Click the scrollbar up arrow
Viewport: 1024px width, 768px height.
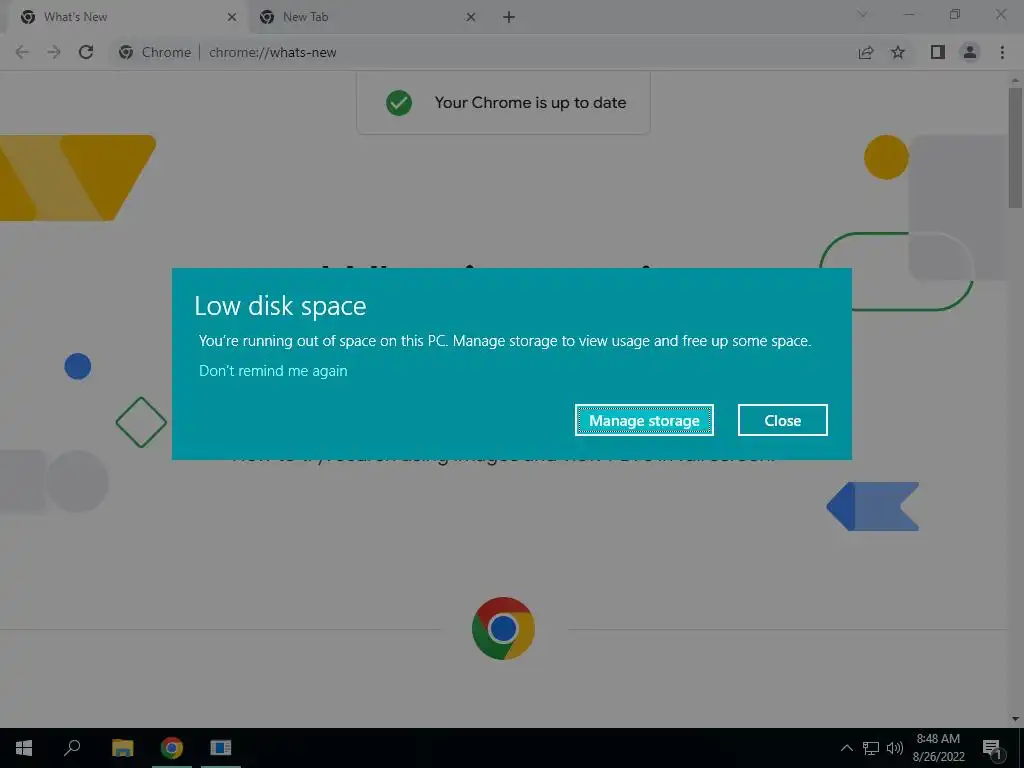1015,80
